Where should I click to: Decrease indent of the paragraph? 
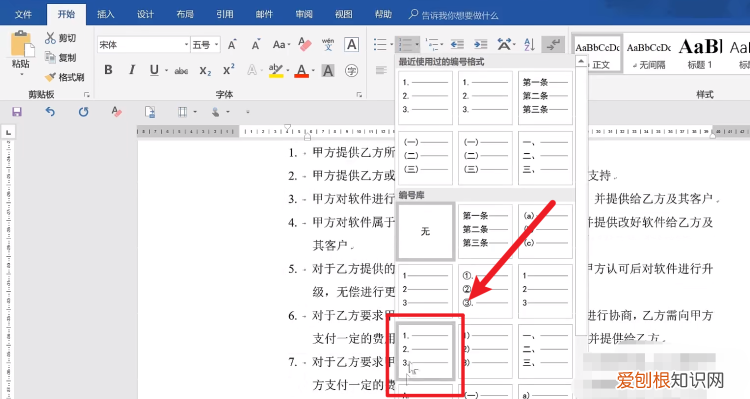(x=457, y=44)
